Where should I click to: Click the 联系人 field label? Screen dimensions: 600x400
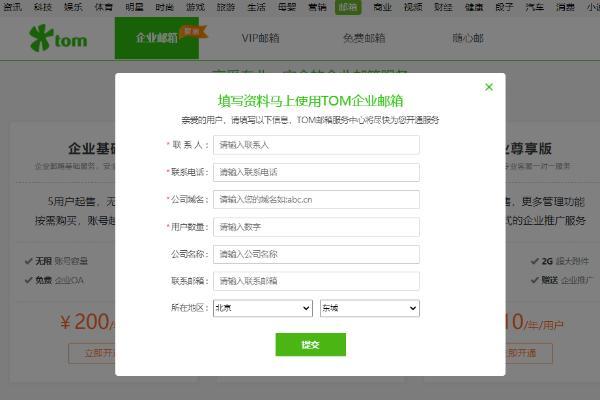pyautogui.click(x=188, y=145)
